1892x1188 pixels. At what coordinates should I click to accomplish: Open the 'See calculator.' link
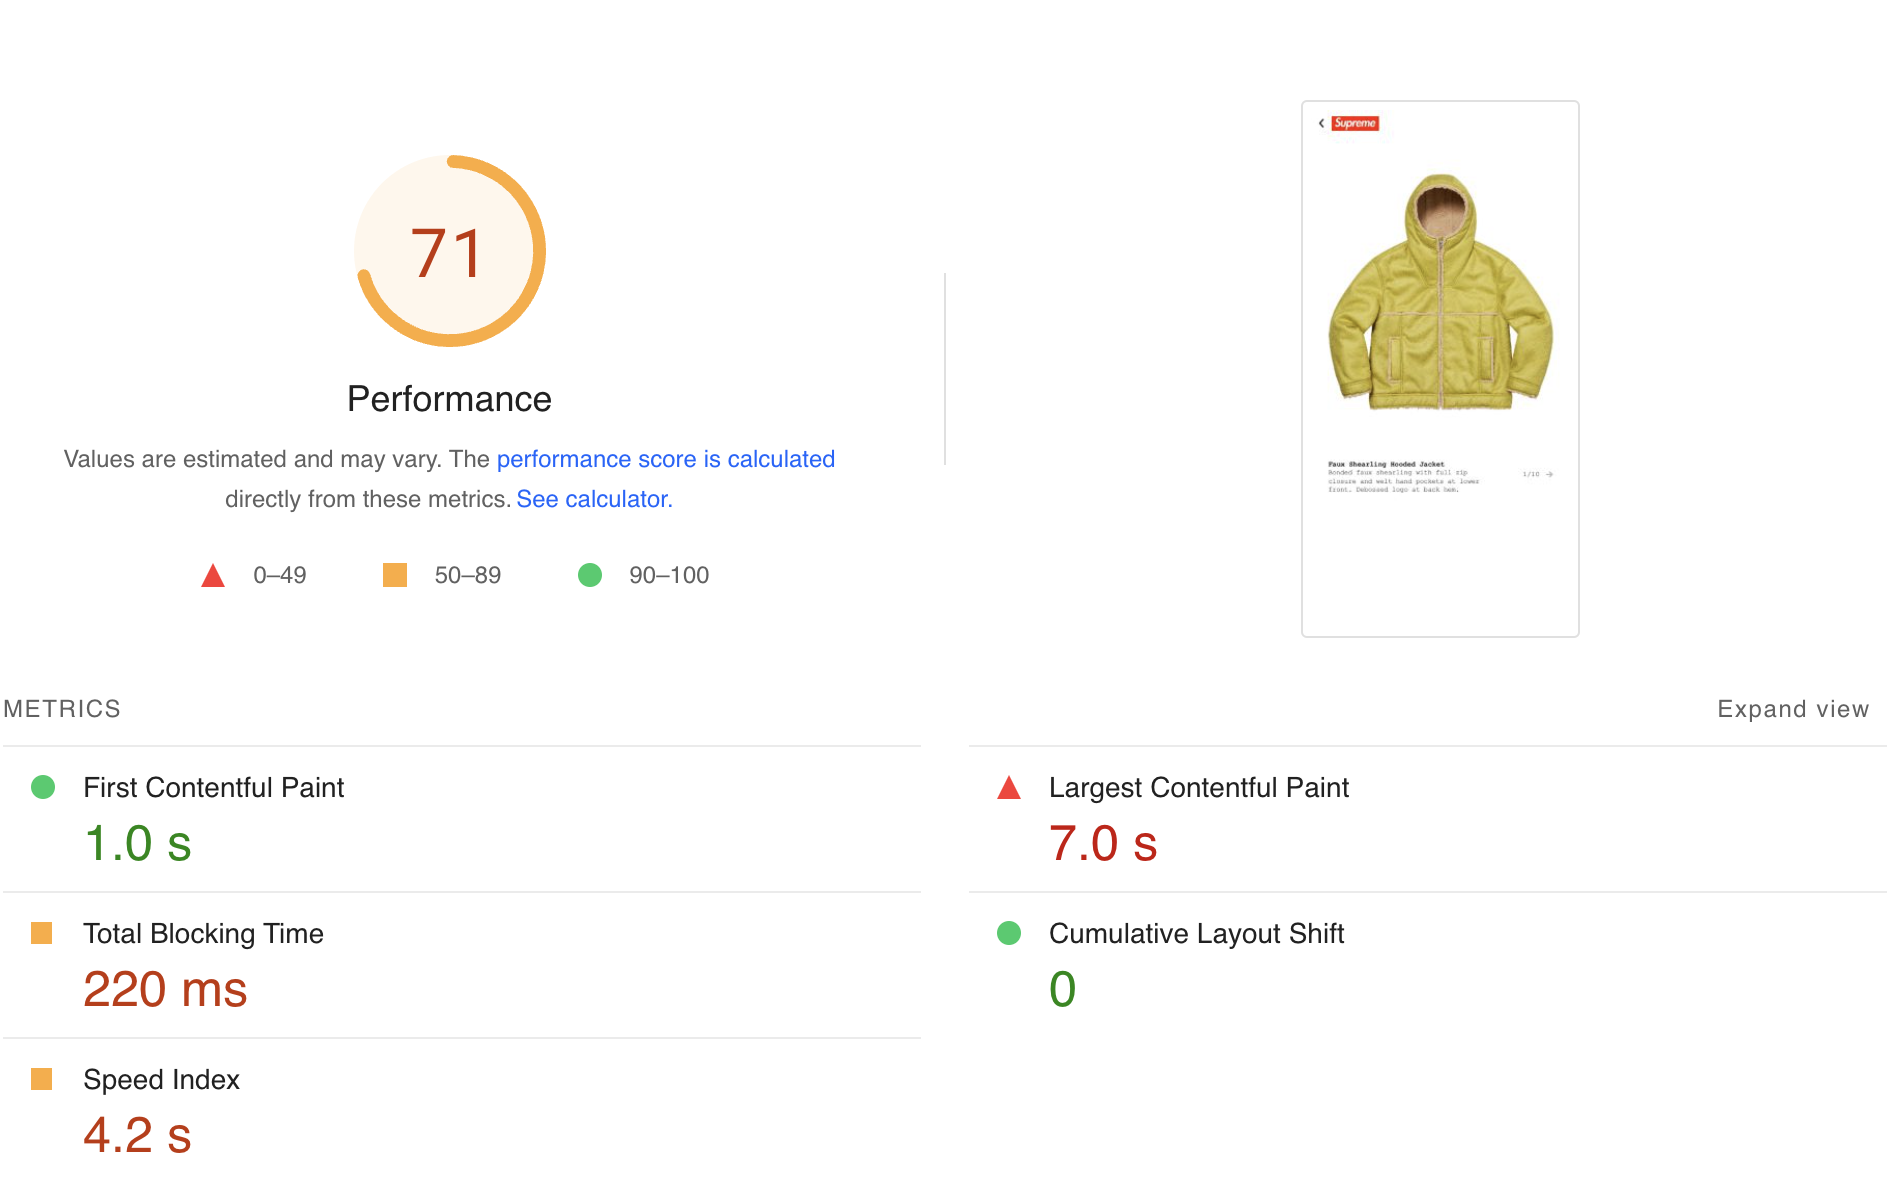tap(594, 499)
